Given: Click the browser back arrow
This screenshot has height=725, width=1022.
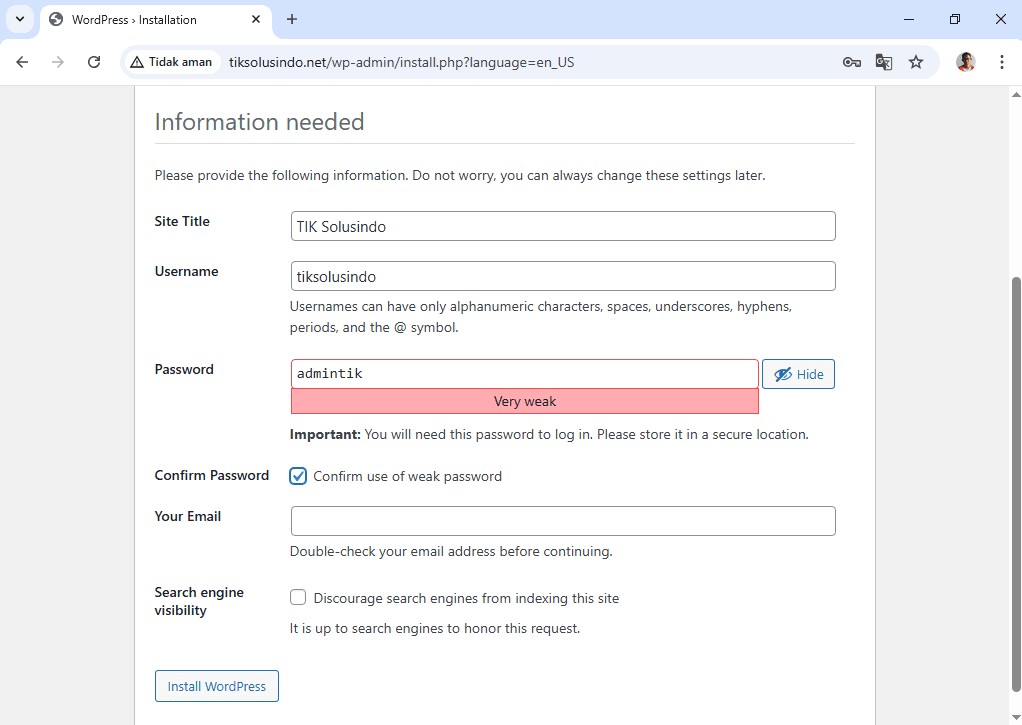Looking at the screenshot, I should pyautogui.click(x=22, y=62).
